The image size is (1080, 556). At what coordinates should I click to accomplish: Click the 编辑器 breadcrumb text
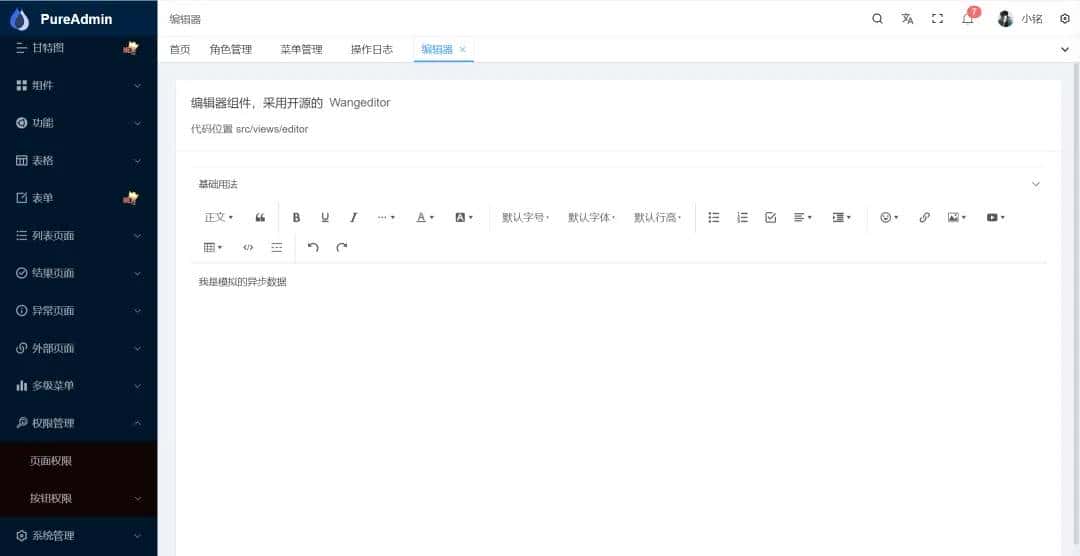[185, 19]
